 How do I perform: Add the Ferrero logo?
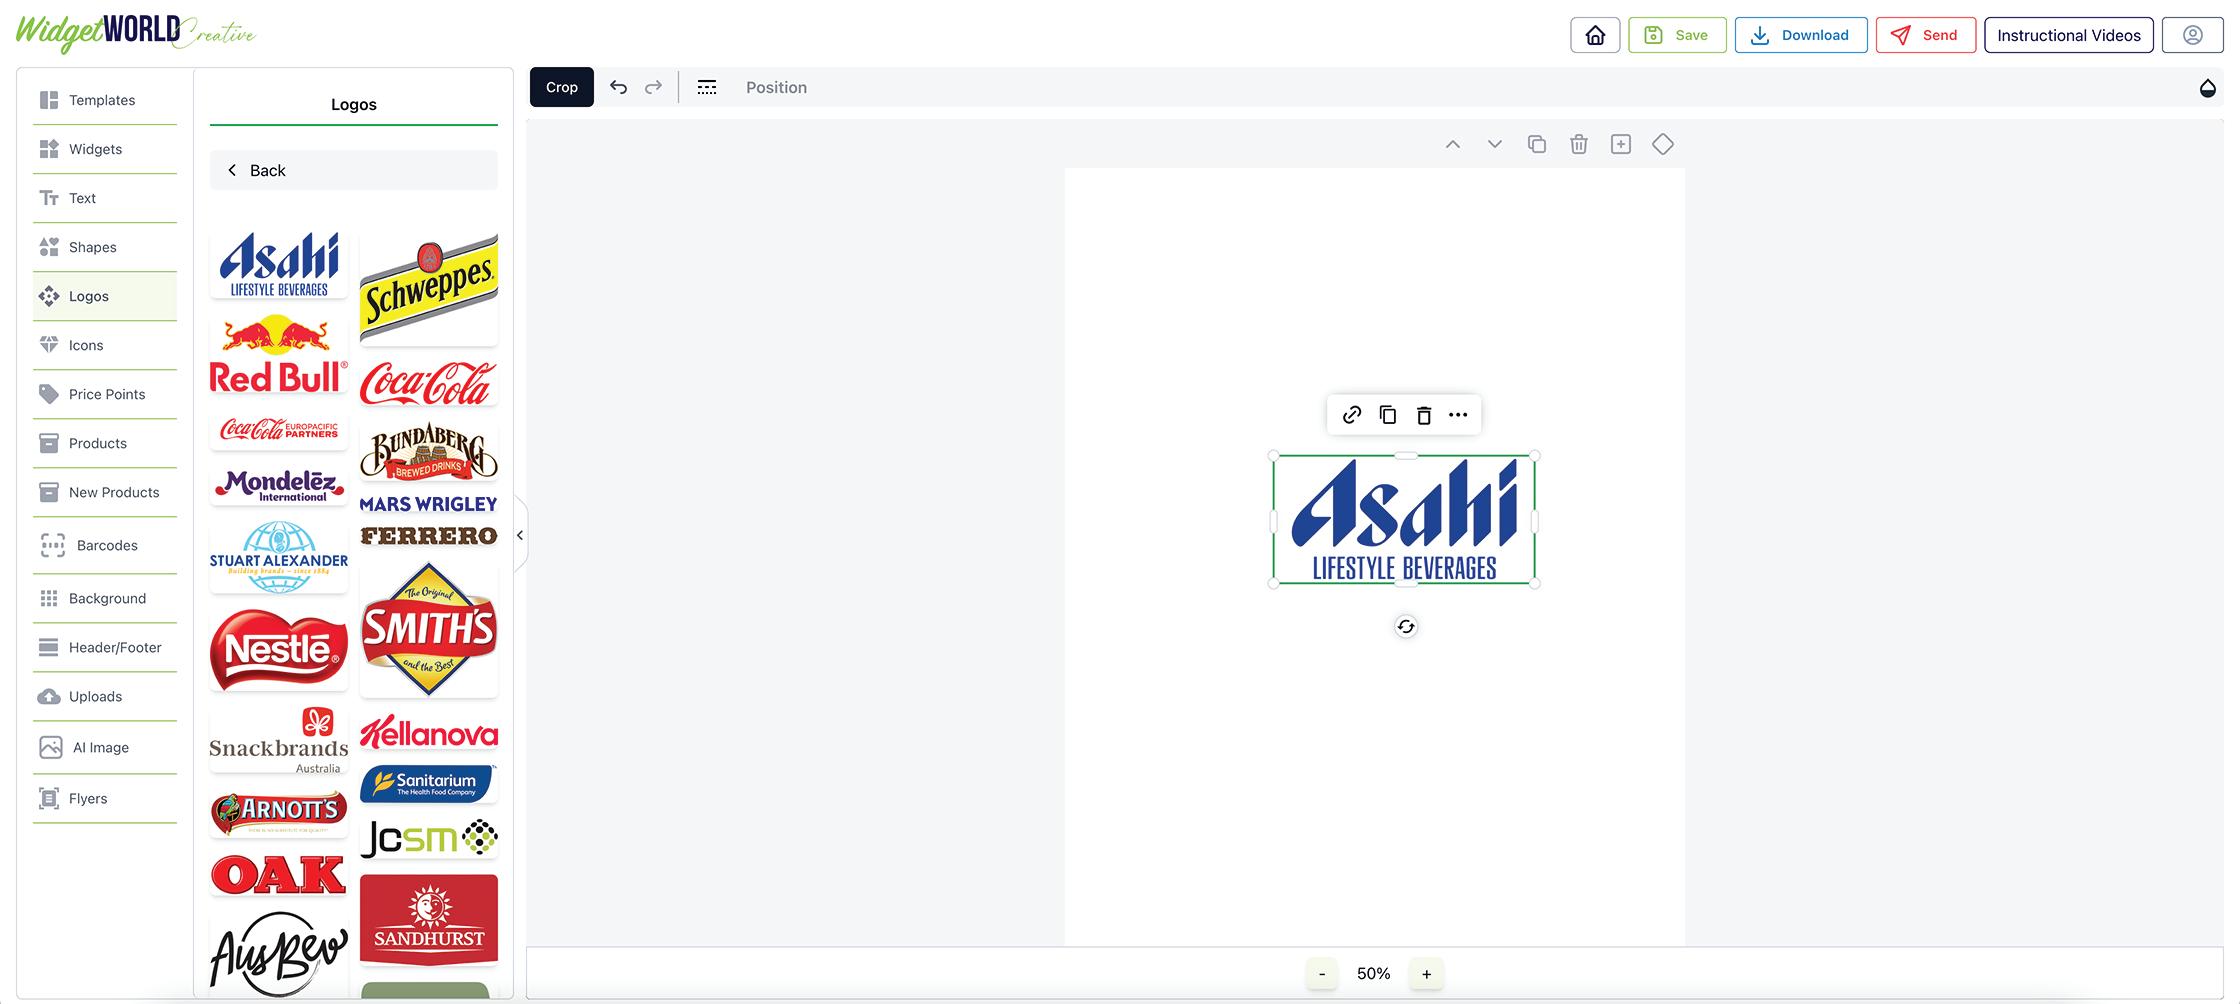pos(429,536)
